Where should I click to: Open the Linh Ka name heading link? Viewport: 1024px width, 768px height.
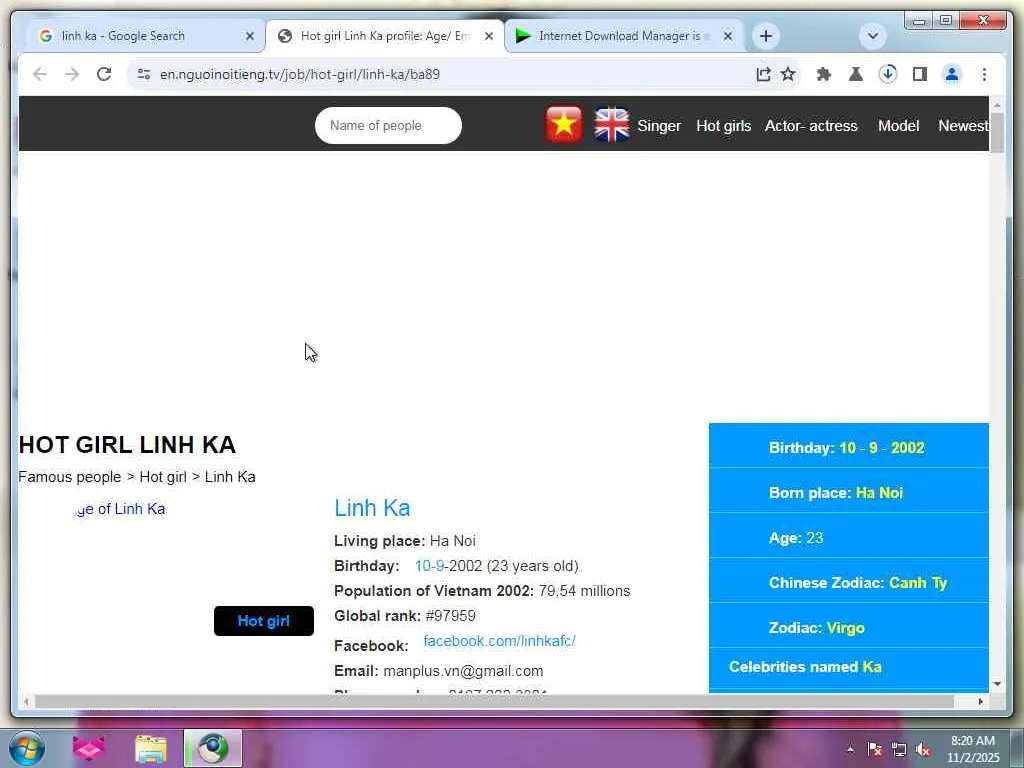click(372, 508)
